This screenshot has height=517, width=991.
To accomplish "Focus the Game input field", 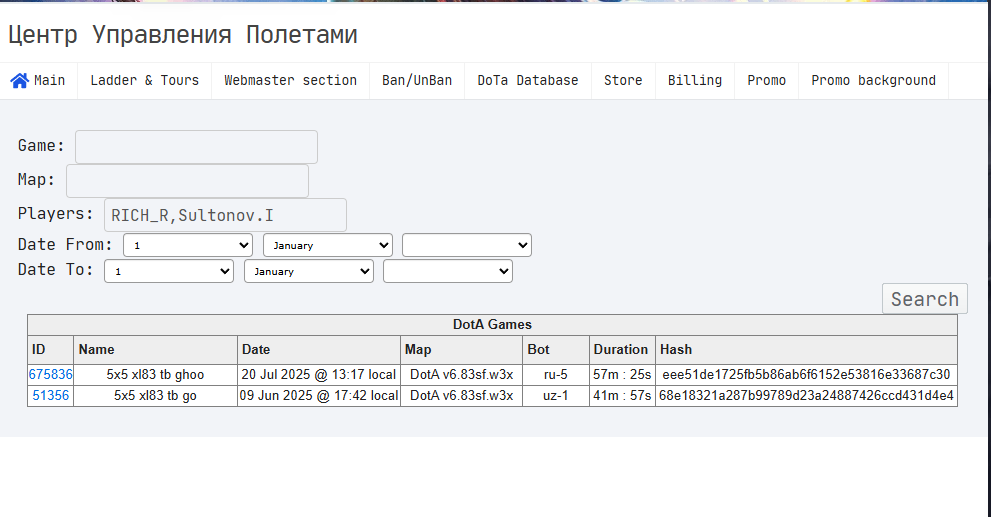I will click(197, 147).
